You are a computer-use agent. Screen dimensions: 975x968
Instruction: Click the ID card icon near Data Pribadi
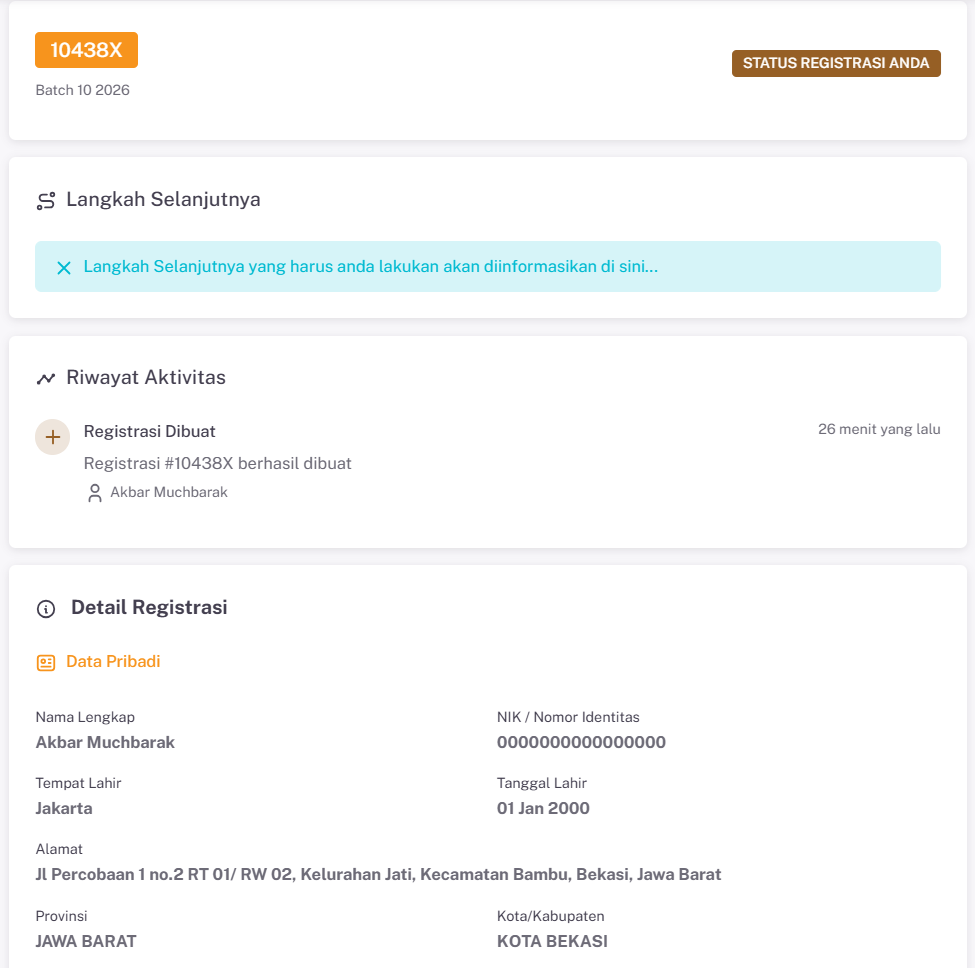[46, 662]
